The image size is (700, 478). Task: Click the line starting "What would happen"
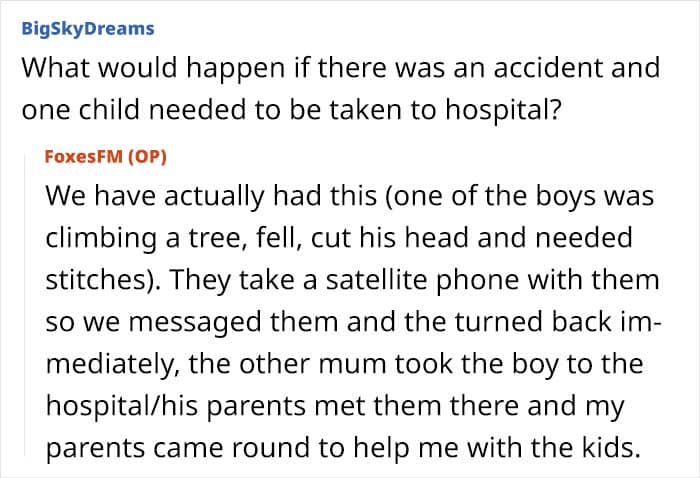point(341,68)
